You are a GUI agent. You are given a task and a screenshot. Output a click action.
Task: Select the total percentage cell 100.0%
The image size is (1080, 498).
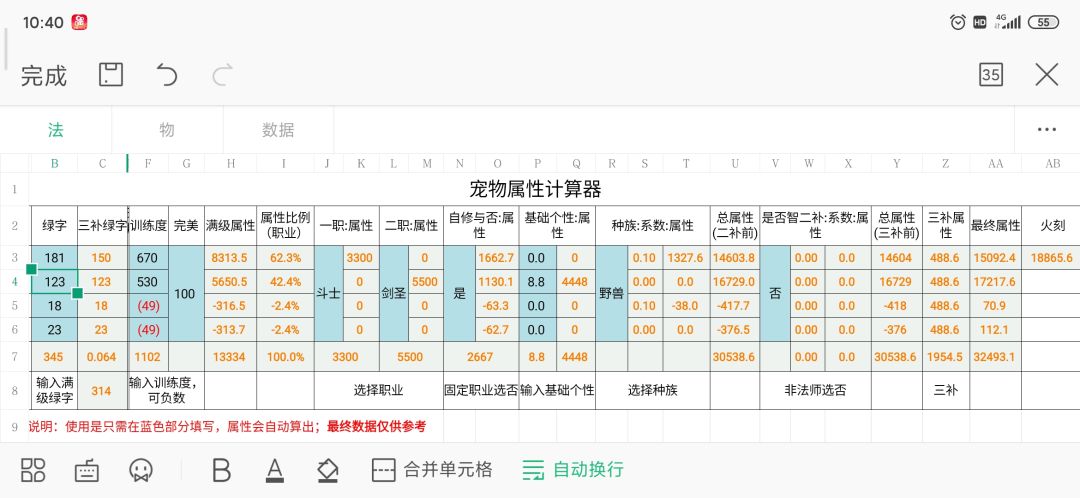point(285,357)
